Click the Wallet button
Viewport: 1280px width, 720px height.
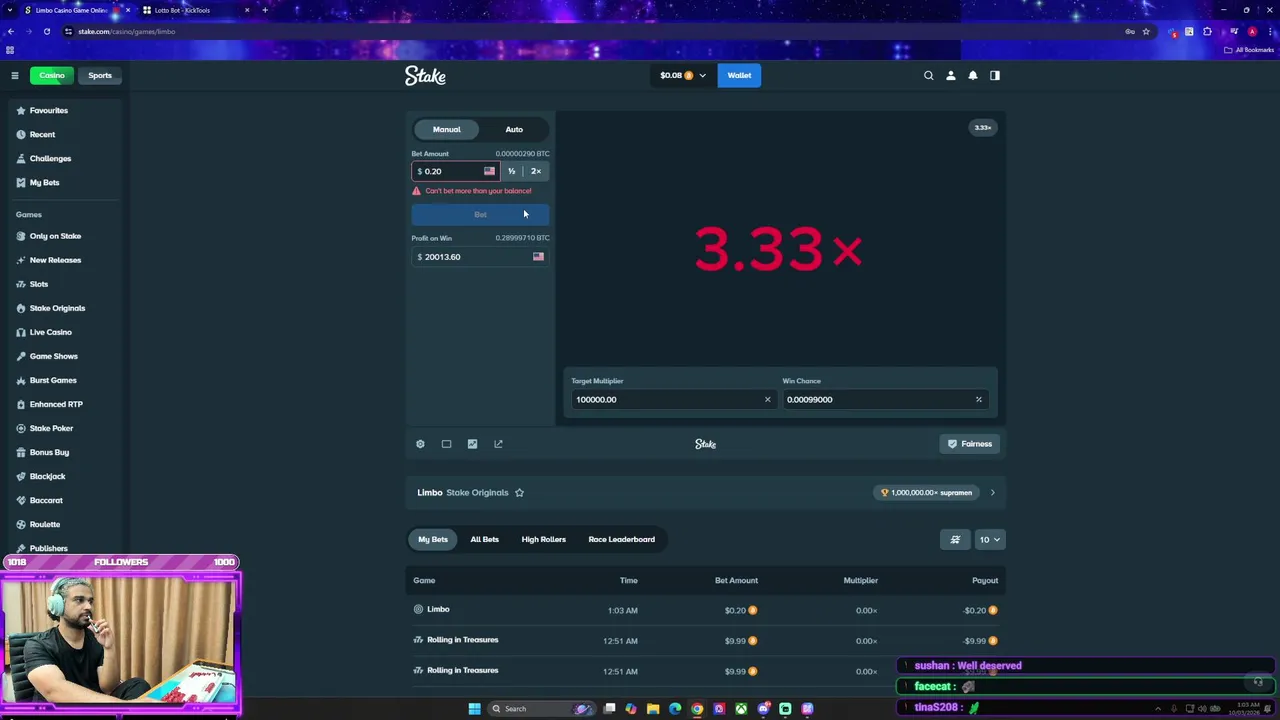(739, 75)
